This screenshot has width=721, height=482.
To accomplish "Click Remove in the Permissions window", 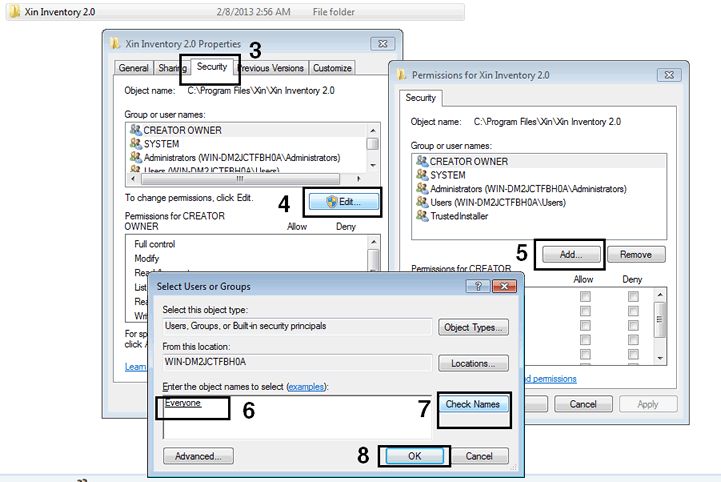I will 635,254.
